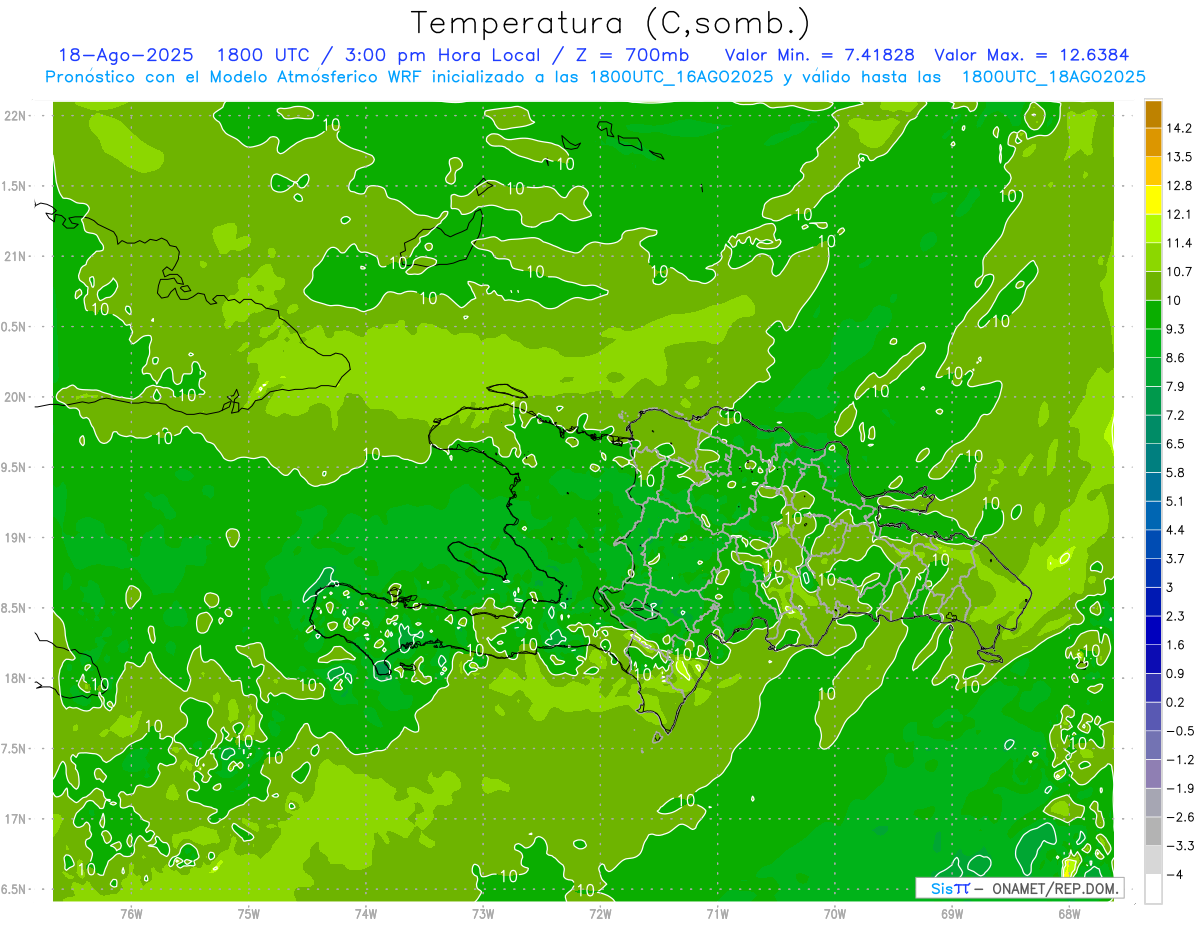
Task: Click the '72W' longitude label
Action: 600,913
